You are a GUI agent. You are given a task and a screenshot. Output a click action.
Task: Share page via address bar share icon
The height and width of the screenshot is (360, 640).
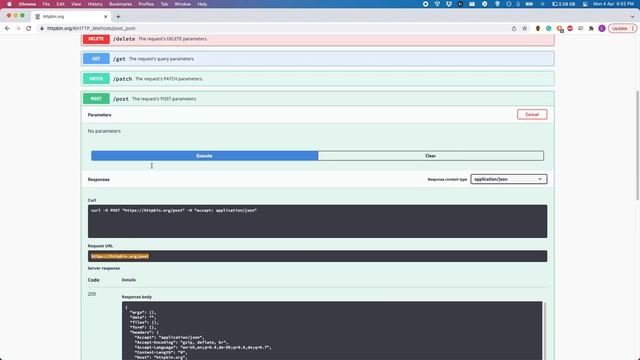[514, 28]
